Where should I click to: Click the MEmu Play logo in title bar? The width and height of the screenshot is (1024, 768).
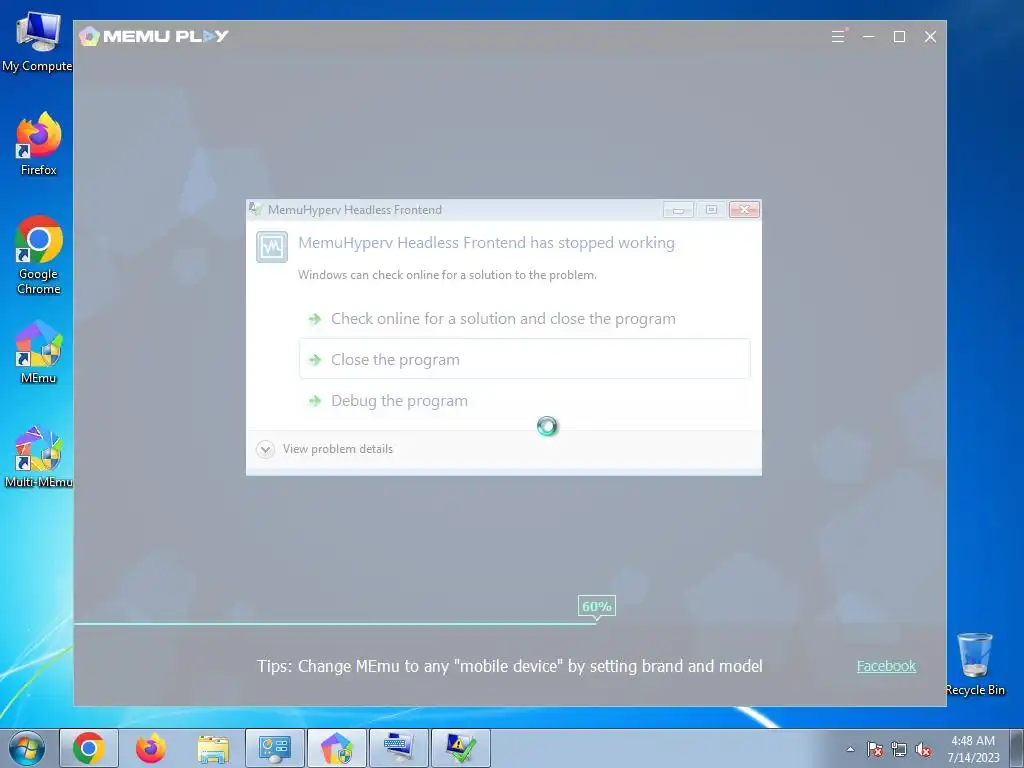tap(153, 36)
